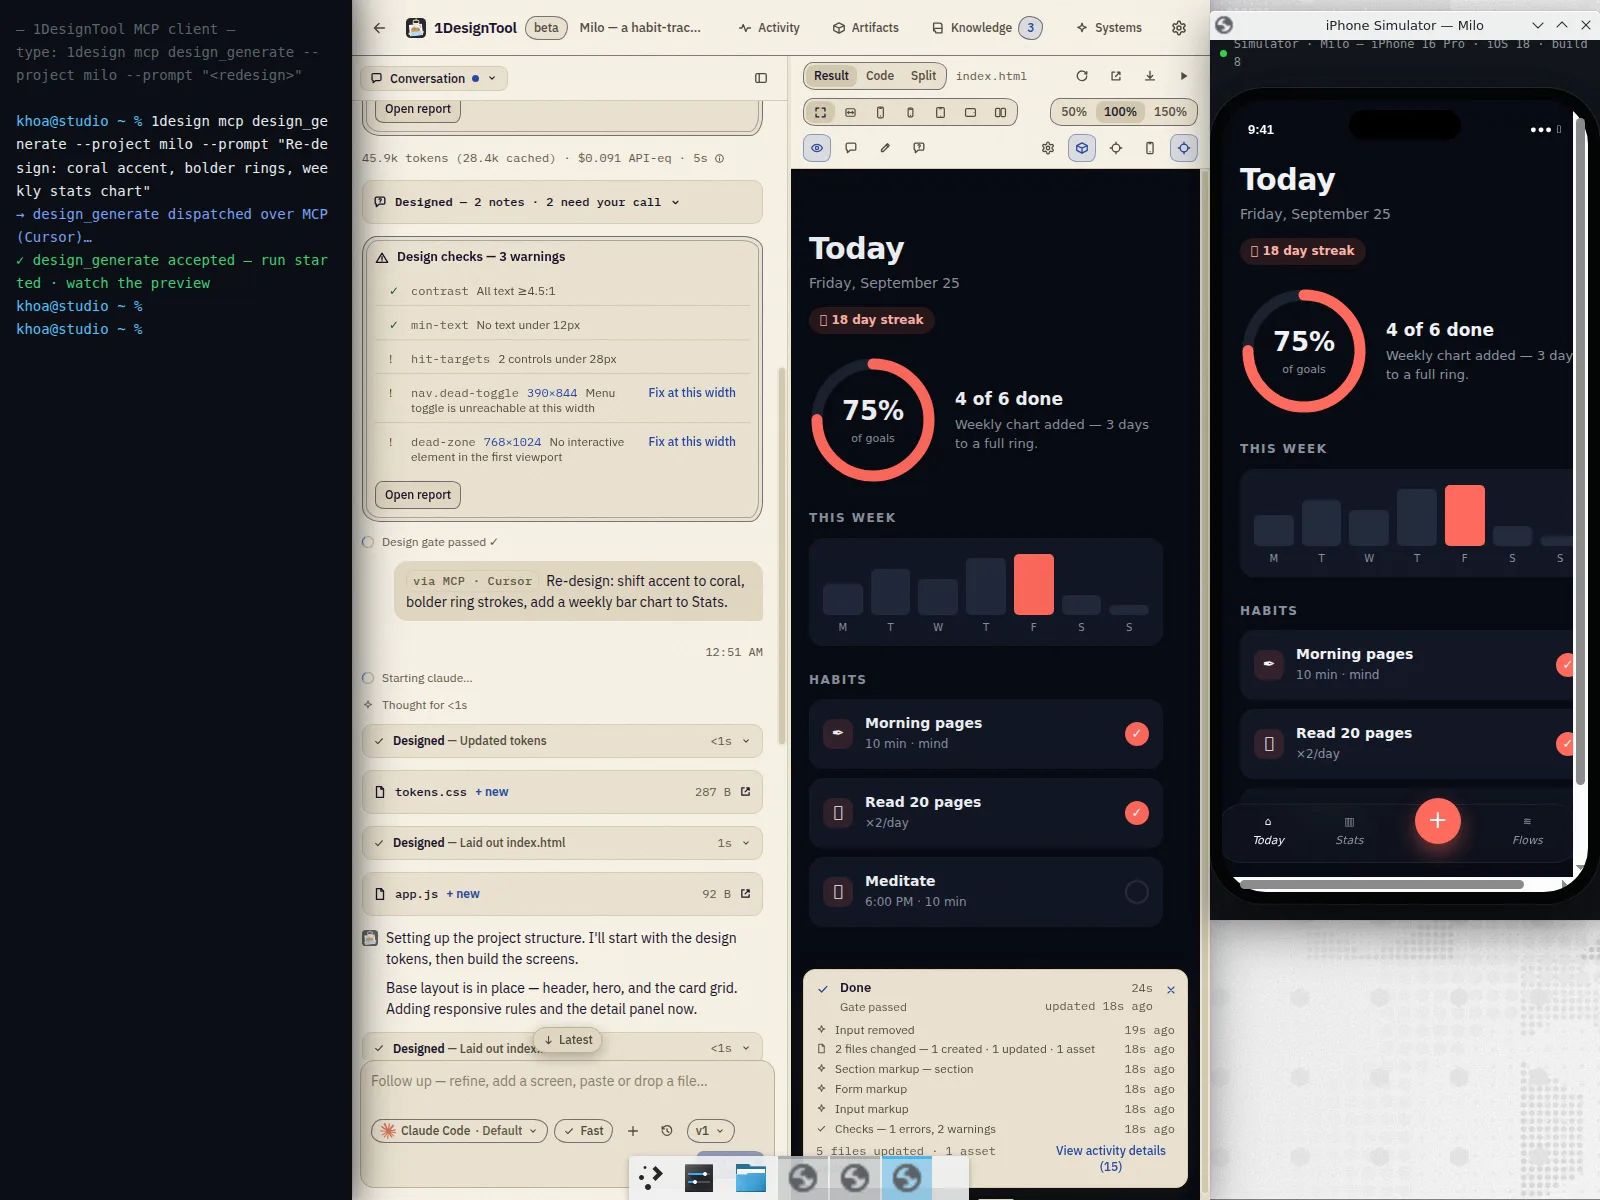Expand Designed — Laid out index.html 1s step
This screenshot has width=1600, height=1200.
pyautogui.click(x=562, y=843)
